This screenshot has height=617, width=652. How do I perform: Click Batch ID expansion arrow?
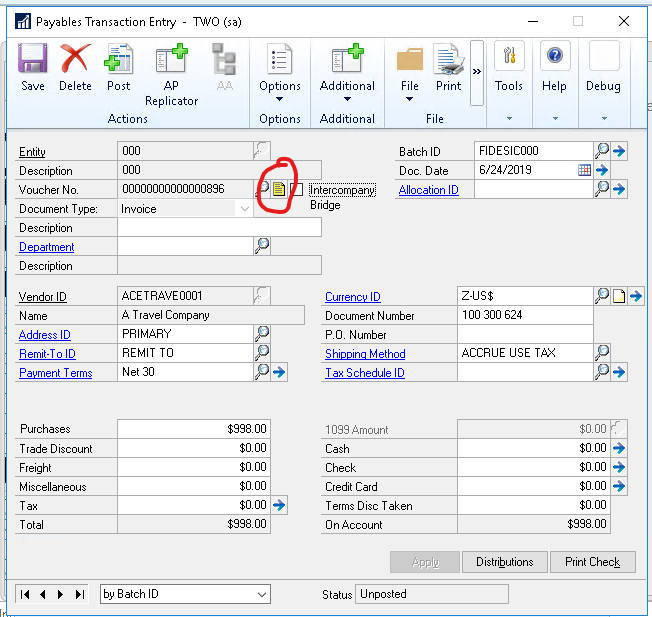619,151
